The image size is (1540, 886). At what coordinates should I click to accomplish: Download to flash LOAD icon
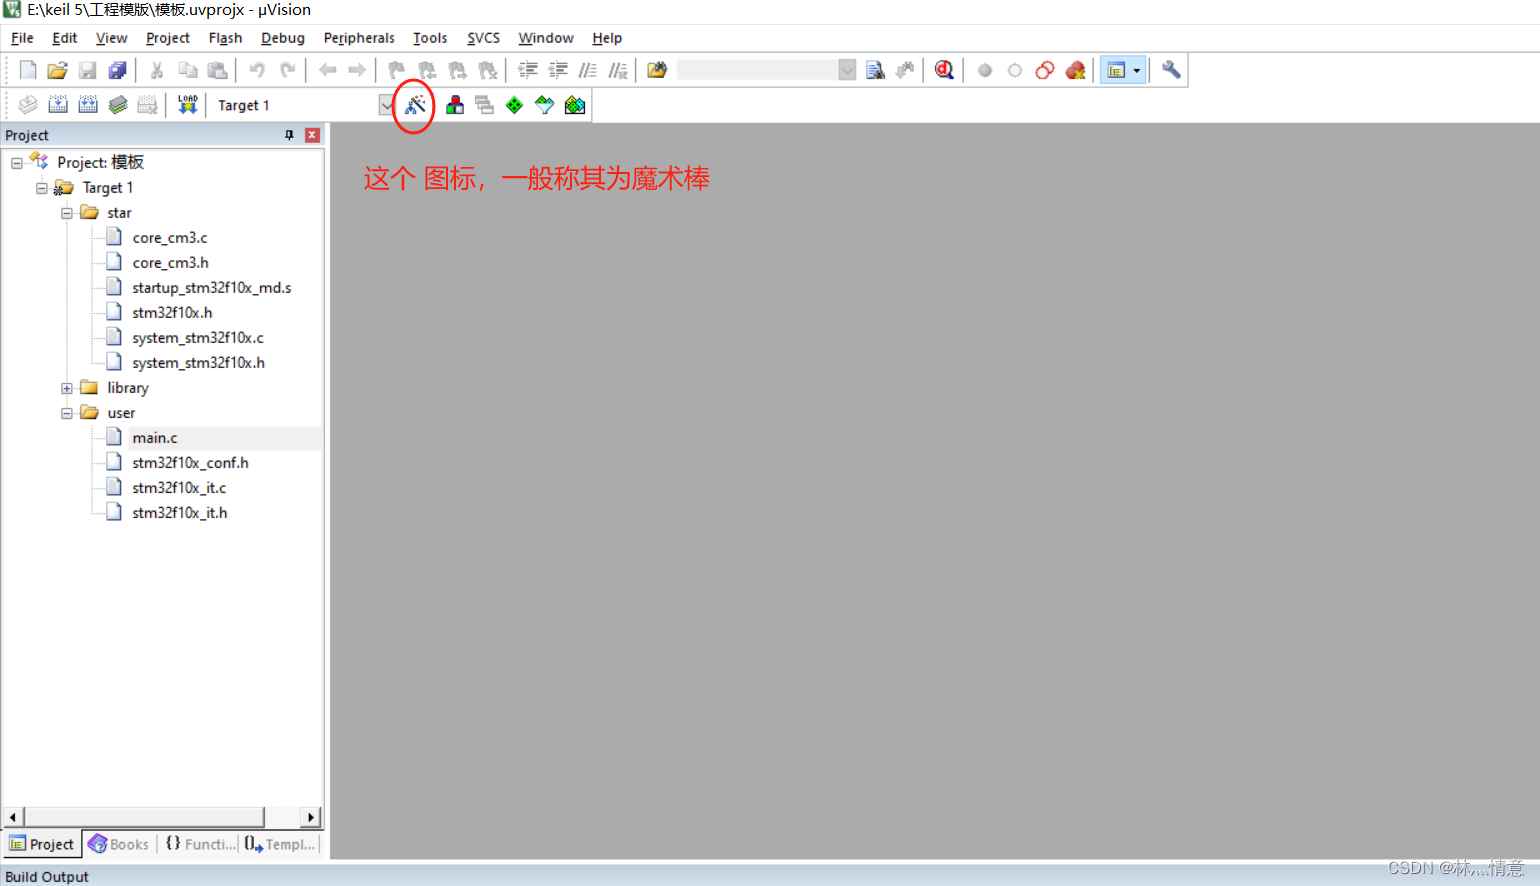pyautogui.click(x=188, y=105)
